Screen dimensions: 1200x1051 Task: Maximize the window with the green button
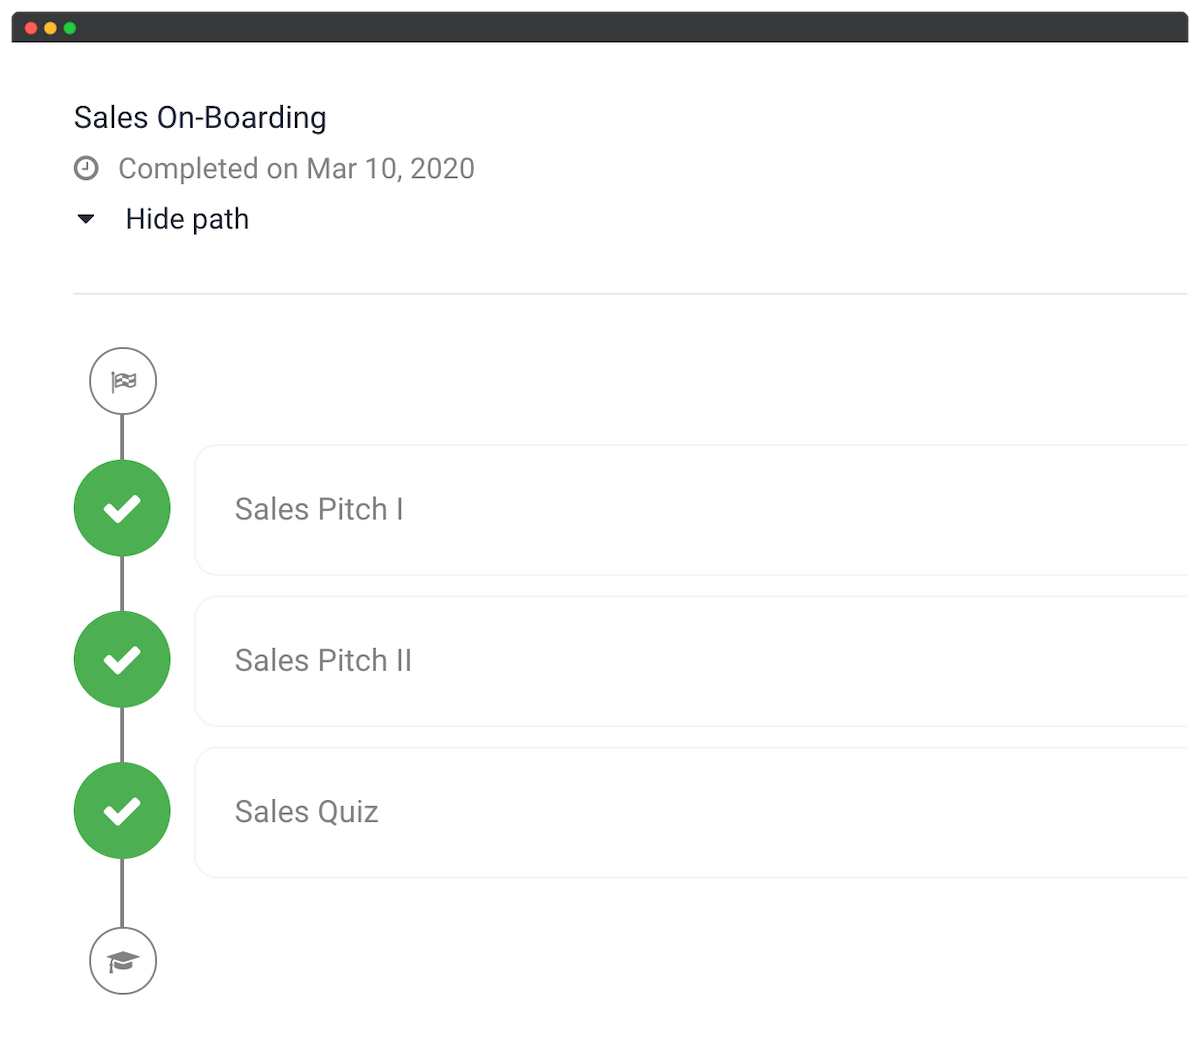70,28
